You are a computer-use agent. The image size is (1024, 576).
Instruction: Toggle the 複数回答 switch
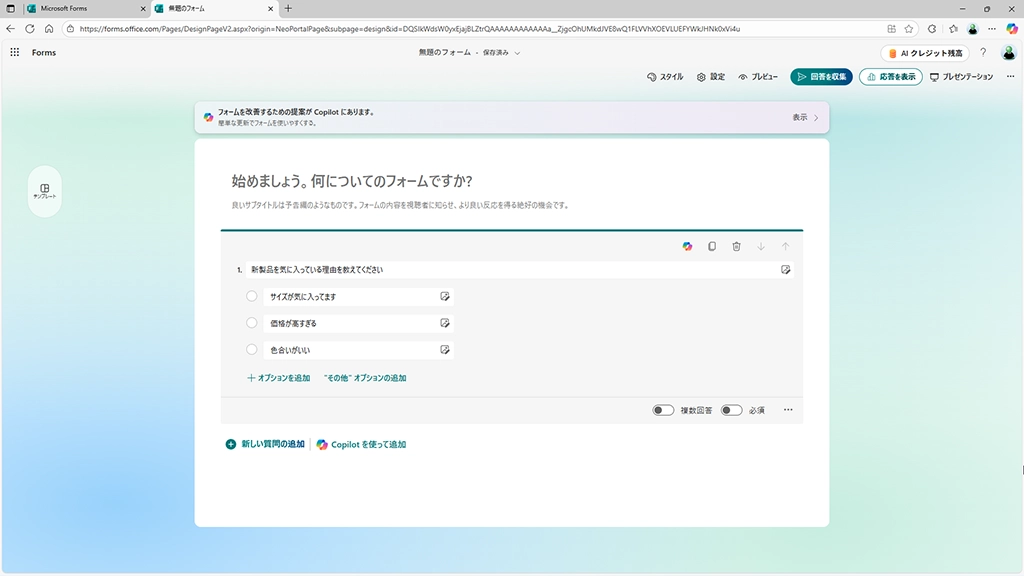pos(663,410)
